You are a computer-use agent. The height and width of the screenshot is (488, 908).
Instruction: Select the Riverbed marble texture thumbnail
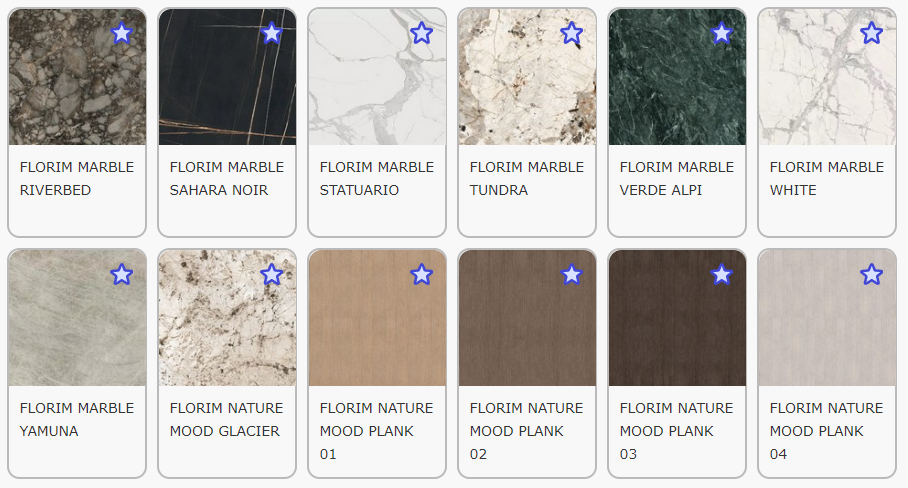tap(77, 77)
